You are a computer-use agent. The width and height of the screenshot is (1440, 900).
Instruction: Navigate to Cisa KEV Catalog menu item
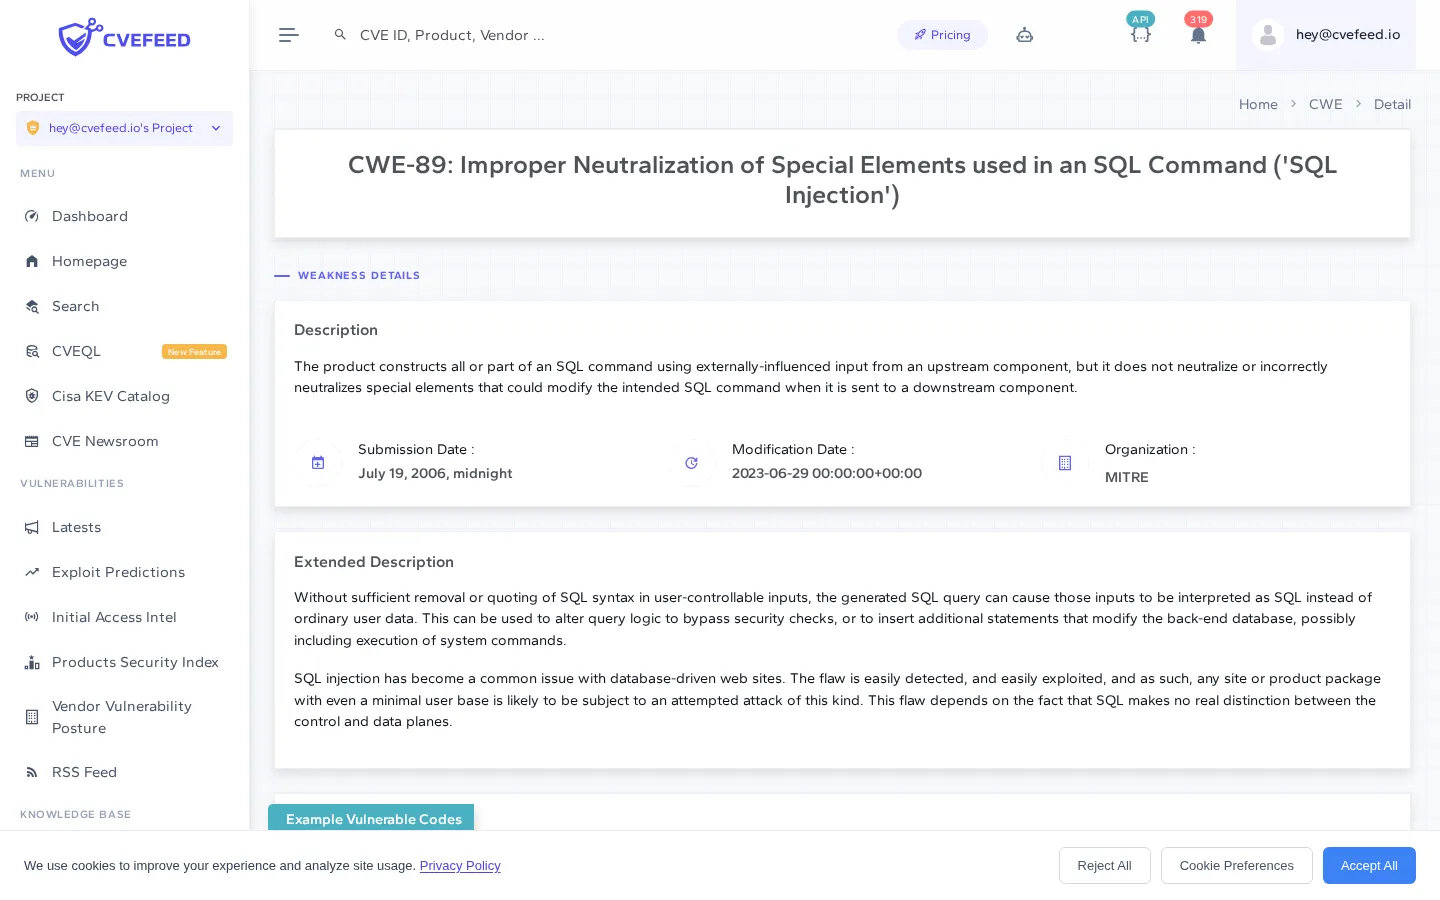111,396
